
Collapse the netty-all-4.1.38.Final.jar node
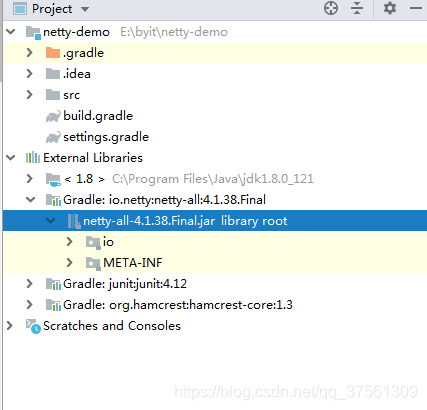[x=51, y=221]
